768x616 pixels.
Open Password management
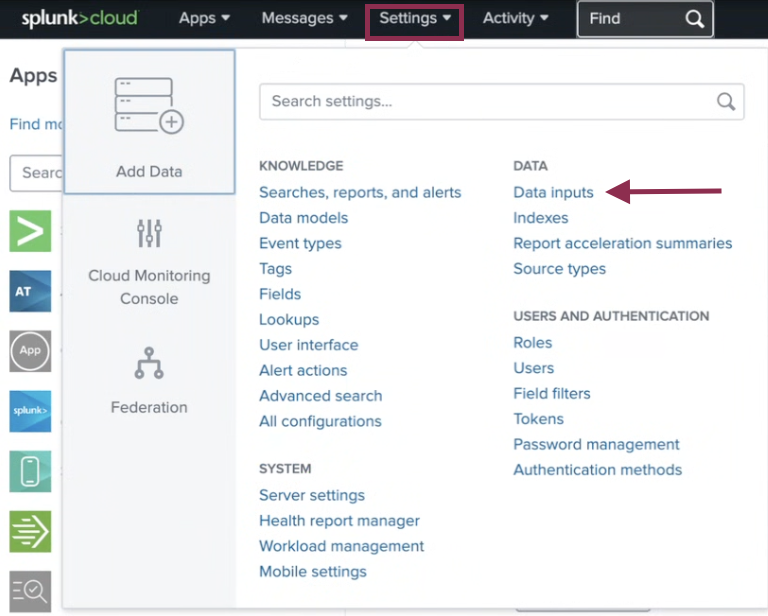click(596, 445)
